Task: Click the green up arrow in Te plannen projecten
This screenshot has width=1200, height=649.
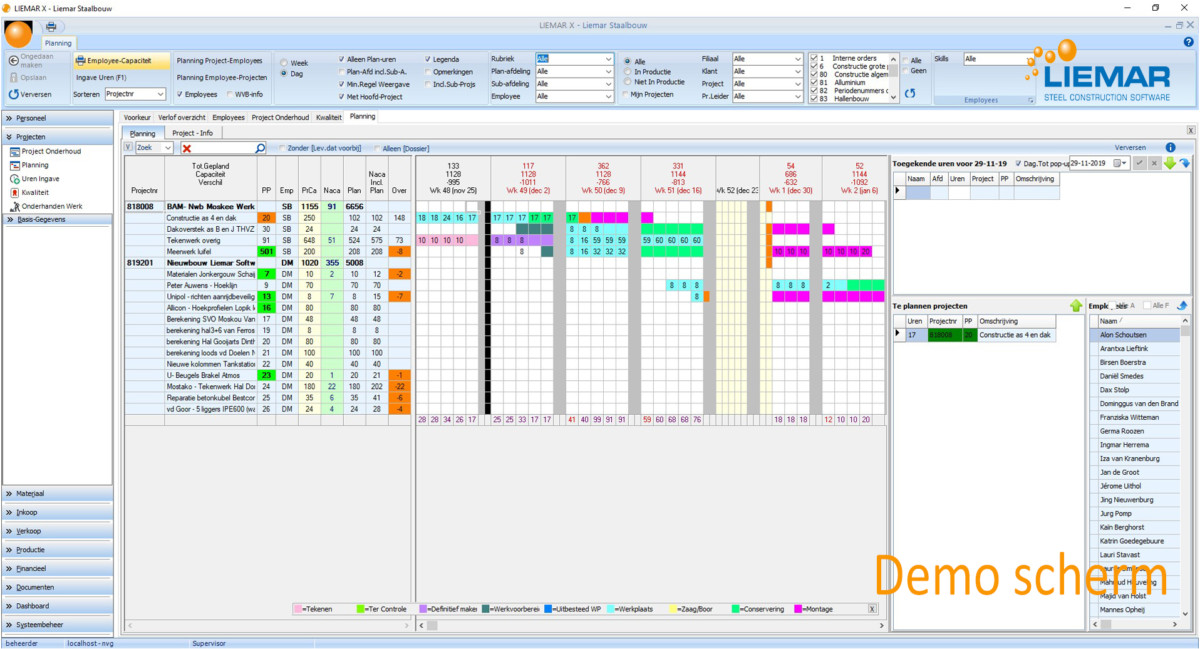Action: click(x=1076, y=306)
